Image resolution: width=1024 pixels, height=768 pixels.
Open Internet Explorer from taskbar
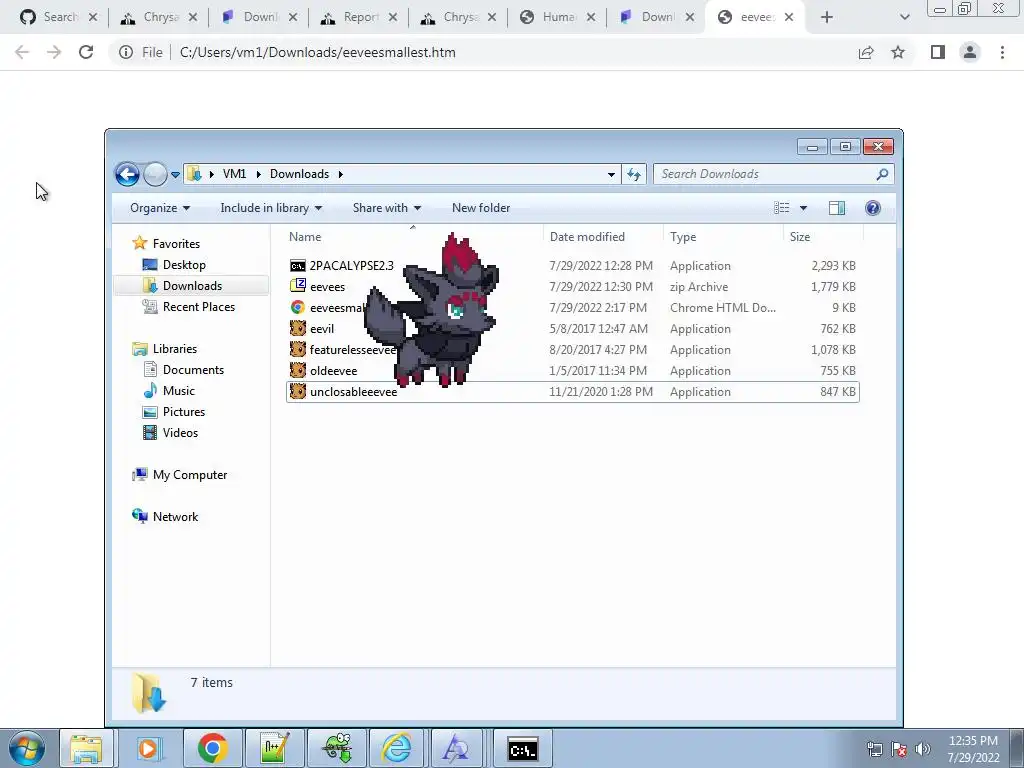pos(397,748)
